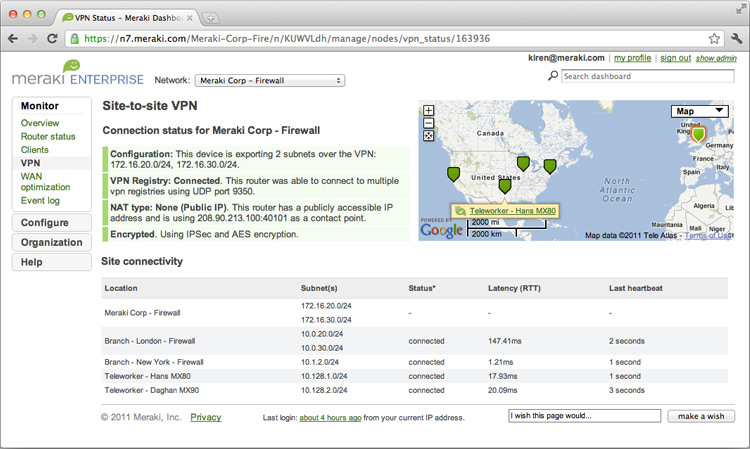Click the show admin link

(x=716, y=58)
